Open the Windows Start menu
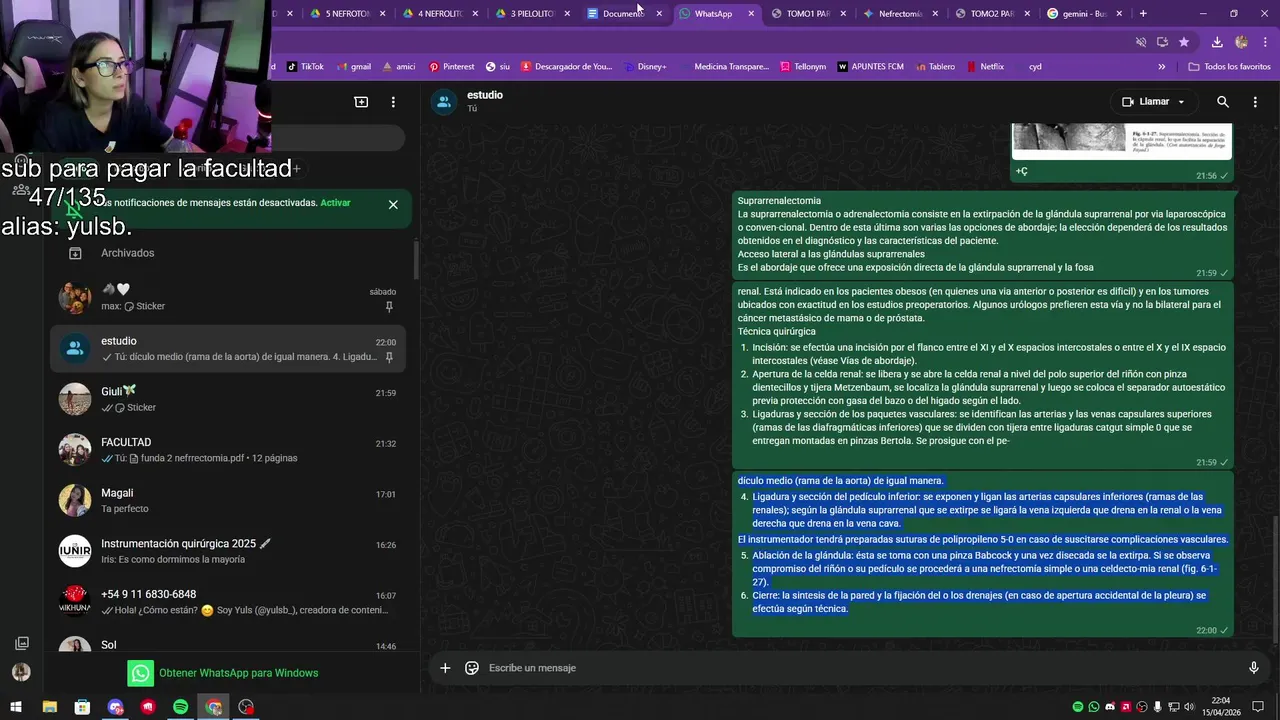The image size is (1280, 720). (16, 707)
